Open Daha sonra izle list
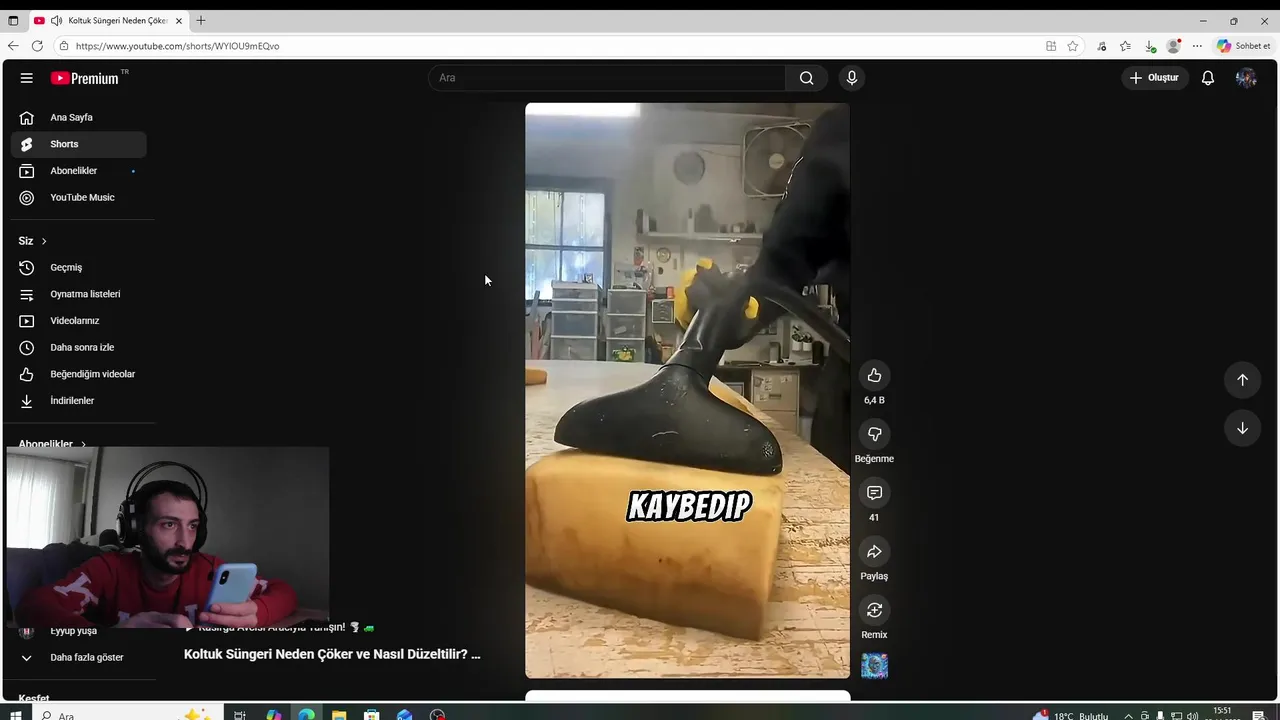The image size is (1280, 720). pos(79,347)
